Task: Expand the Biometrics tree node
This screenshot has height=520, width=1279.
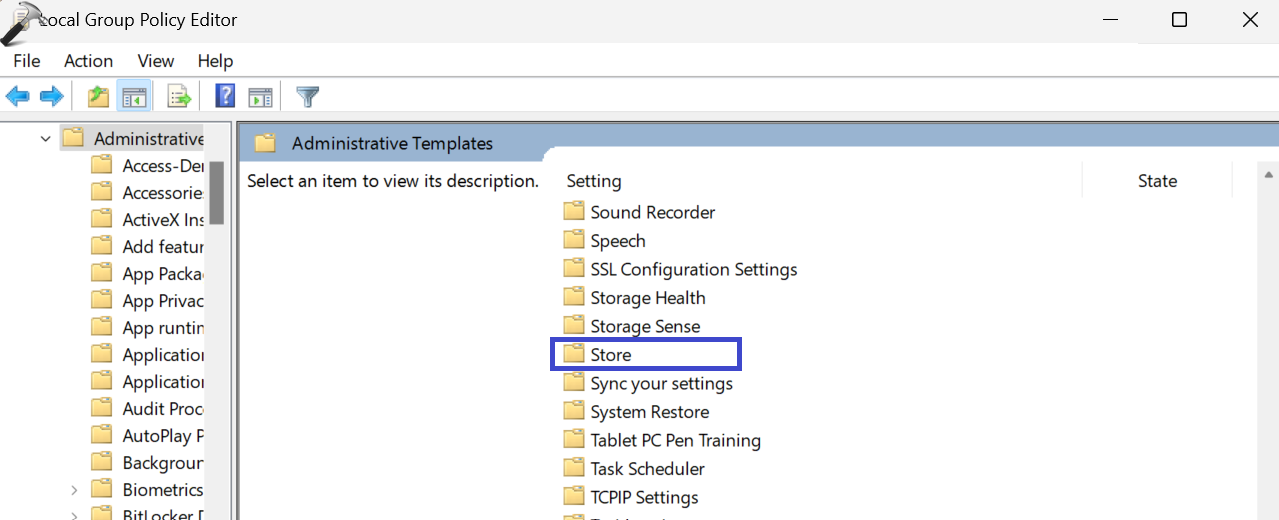Action: pos(74,490)
